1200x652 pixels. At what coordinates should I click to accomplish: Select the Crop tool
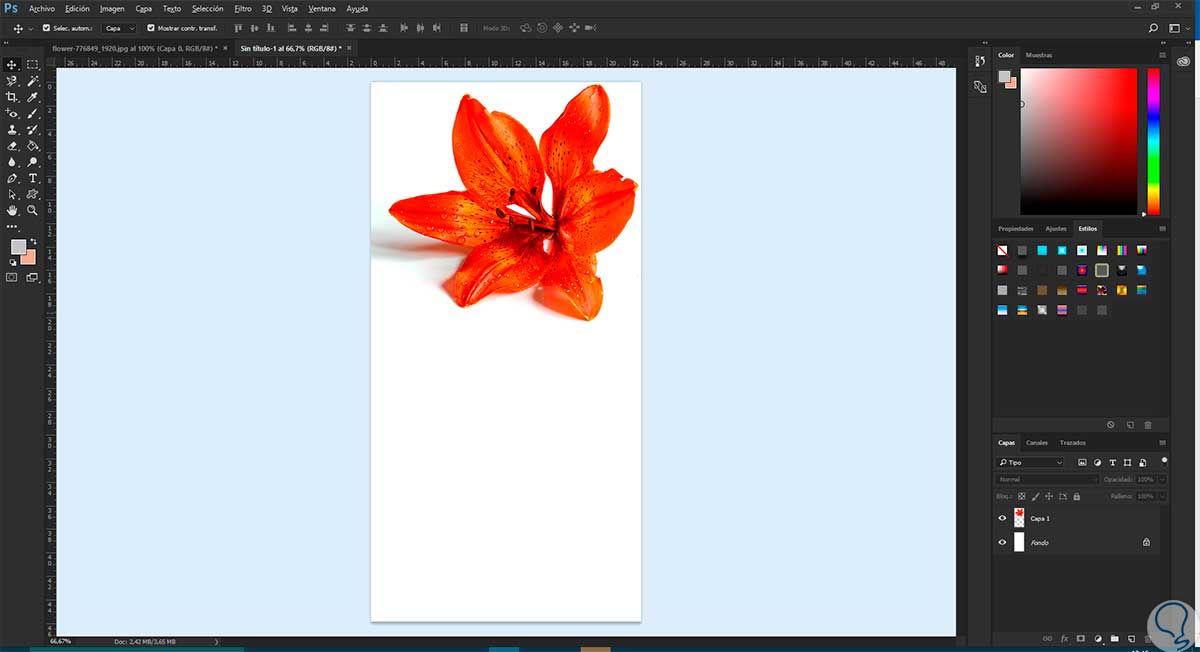[x=12, y=97]
